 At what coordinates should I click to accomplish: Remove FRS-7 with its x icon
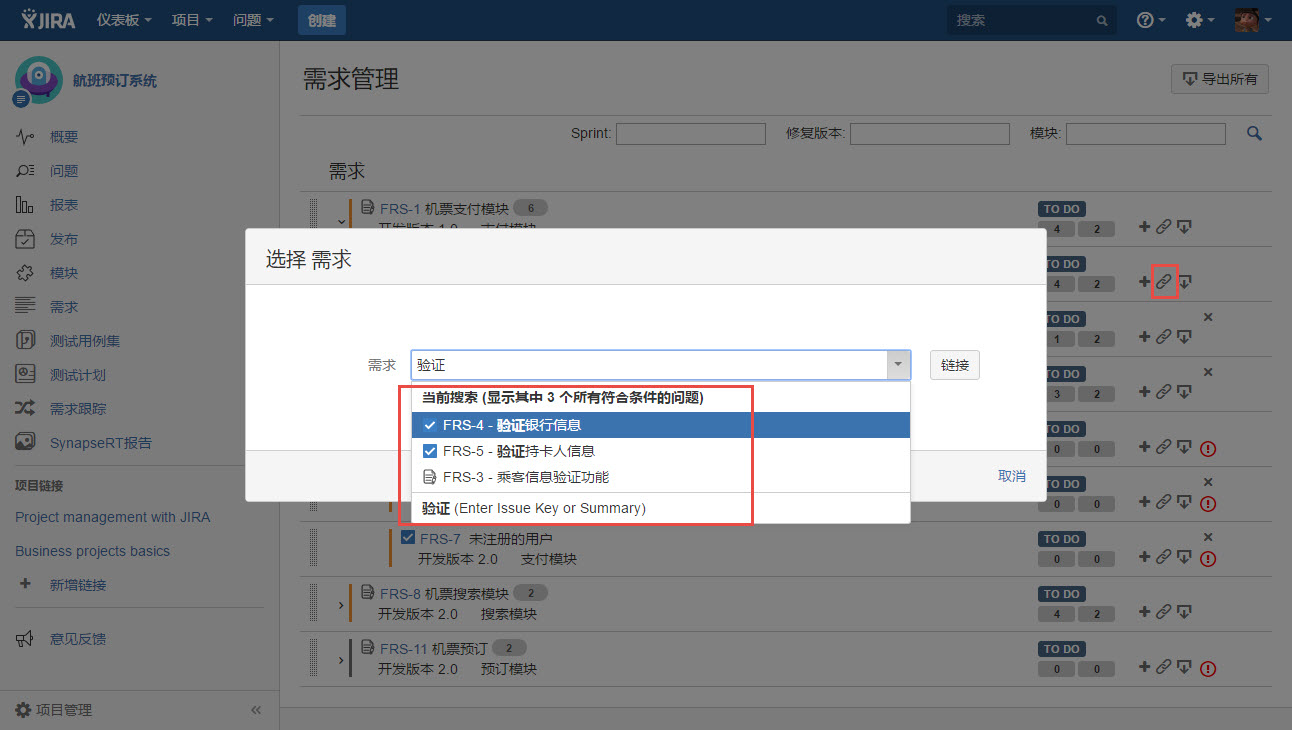pos(1208,537)
